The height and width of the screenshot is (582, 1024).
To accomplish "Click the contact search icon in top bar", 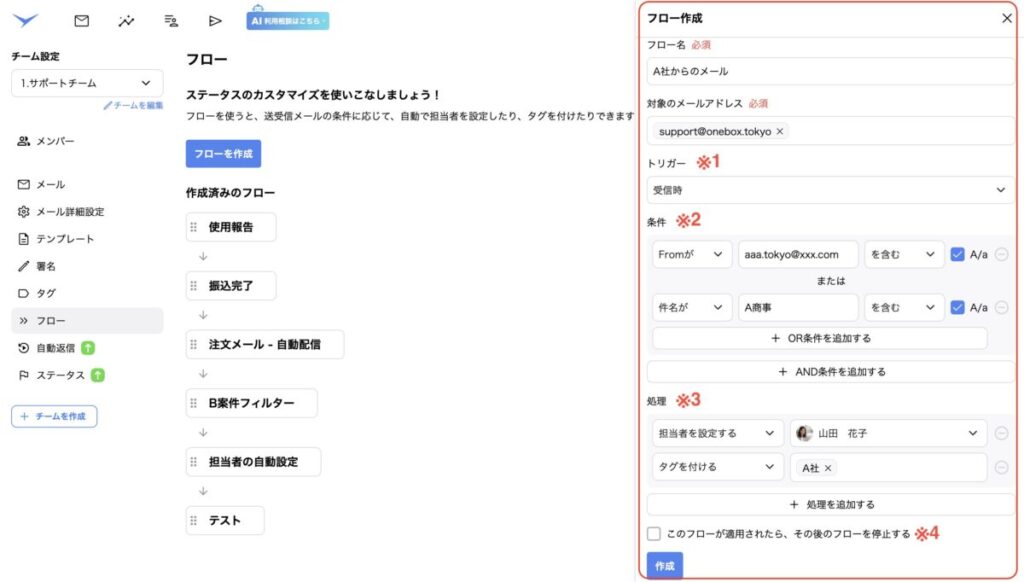I will tap(171, 20).
